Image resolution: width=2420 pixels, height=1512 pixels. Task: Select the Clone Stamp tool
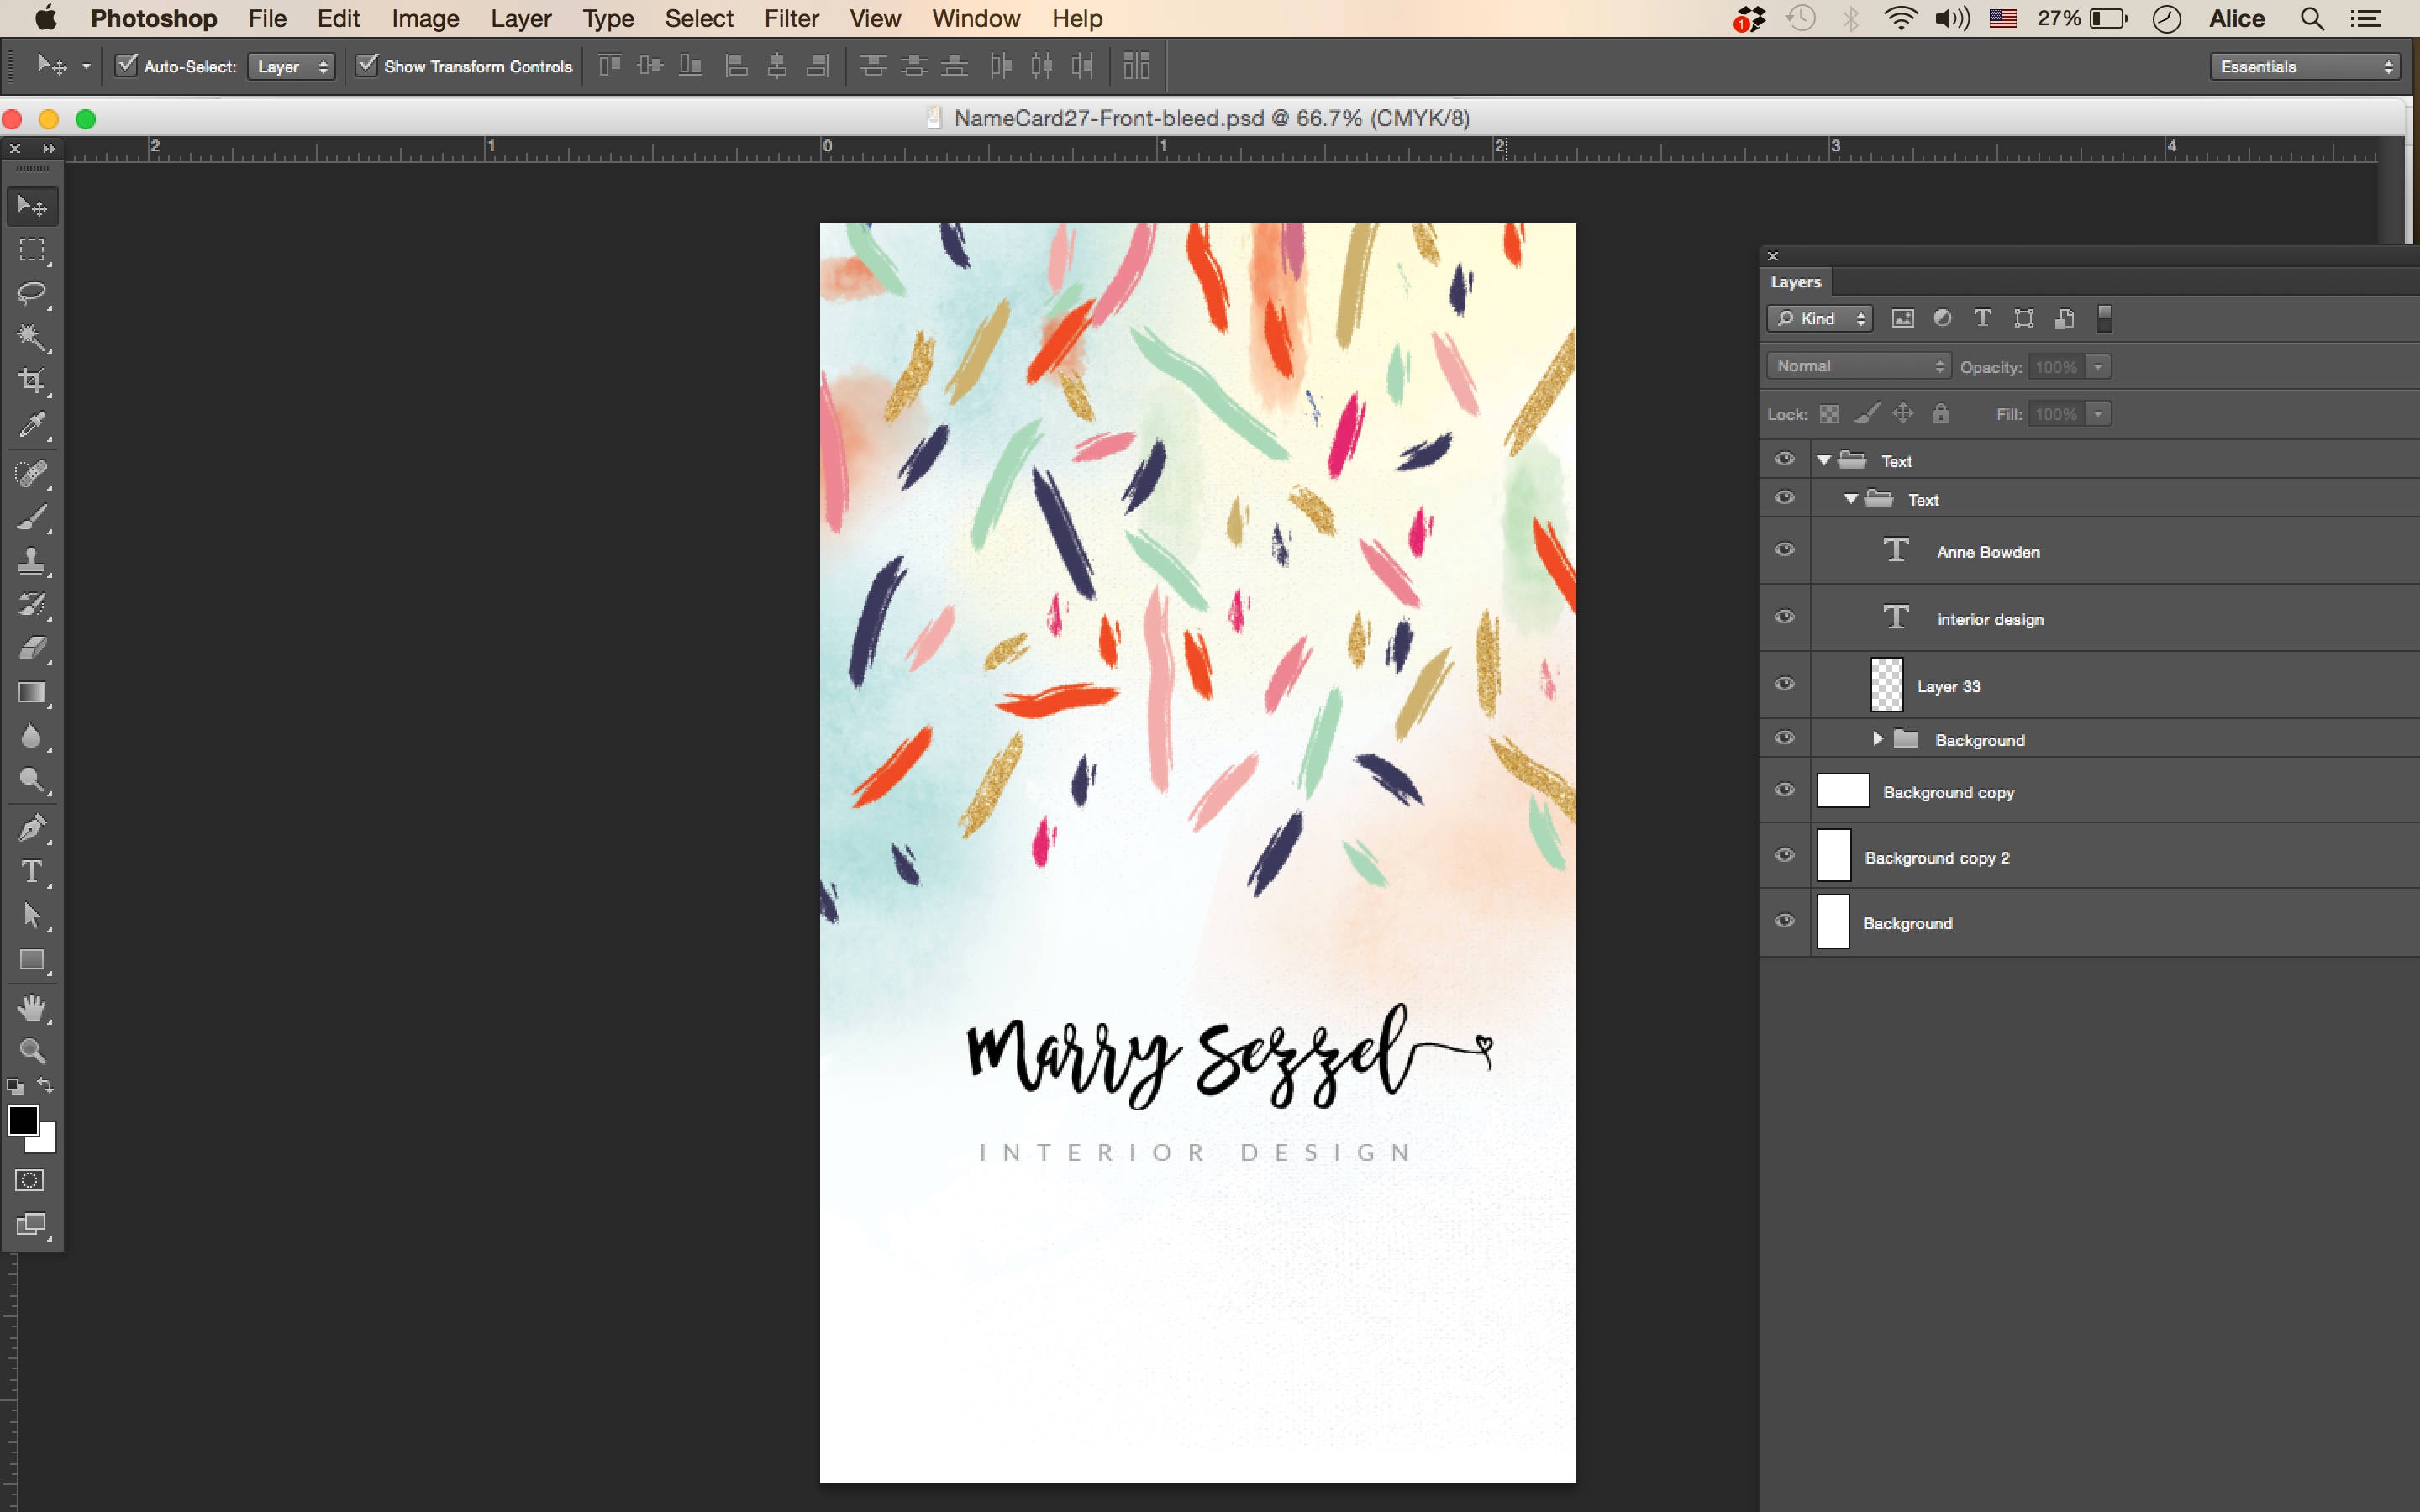[32, 561]
